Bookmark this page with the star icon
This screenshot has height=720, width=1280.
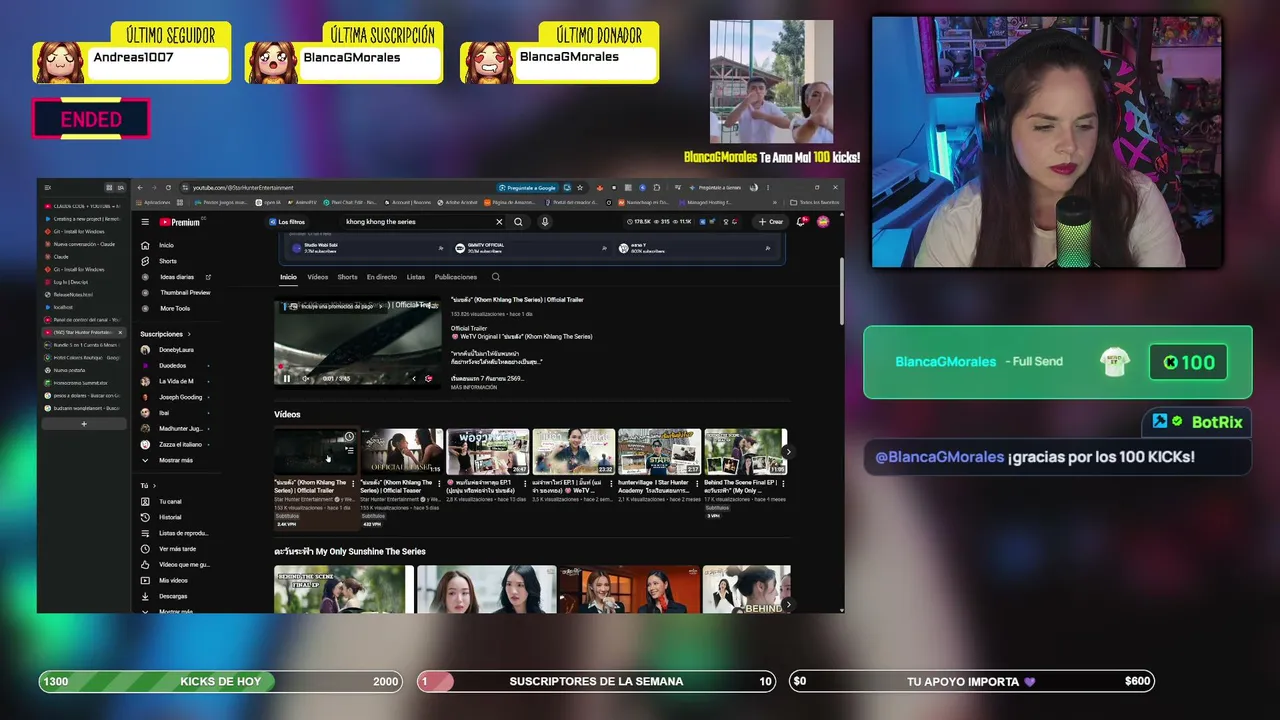point(580,187)
